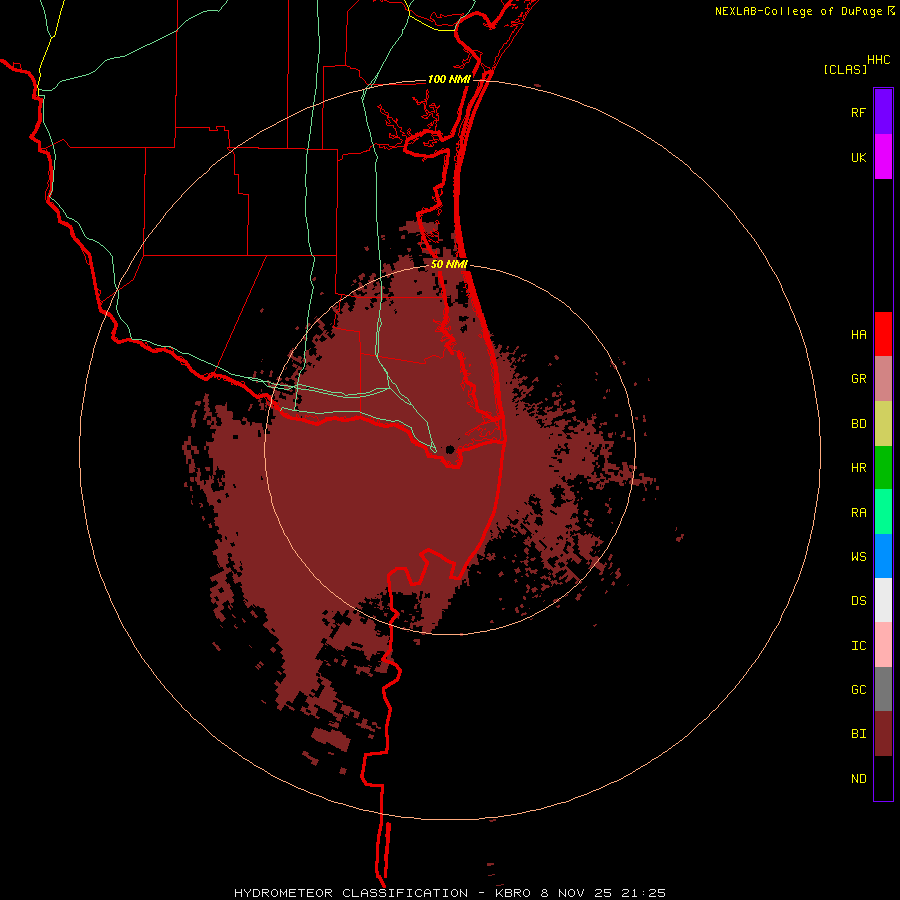Click the HYDROMETEOR CLASSIFICATION title text

tap(351, 893)
